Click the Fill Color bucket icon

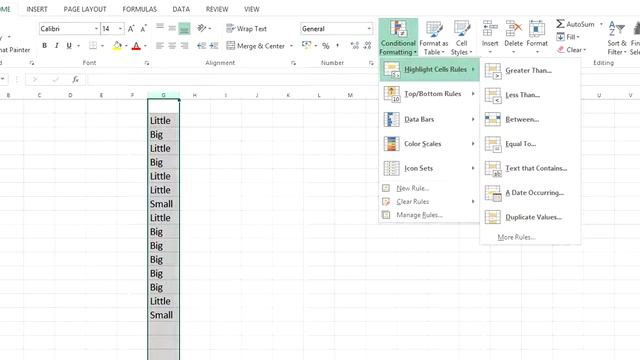[x=117, y=46]
